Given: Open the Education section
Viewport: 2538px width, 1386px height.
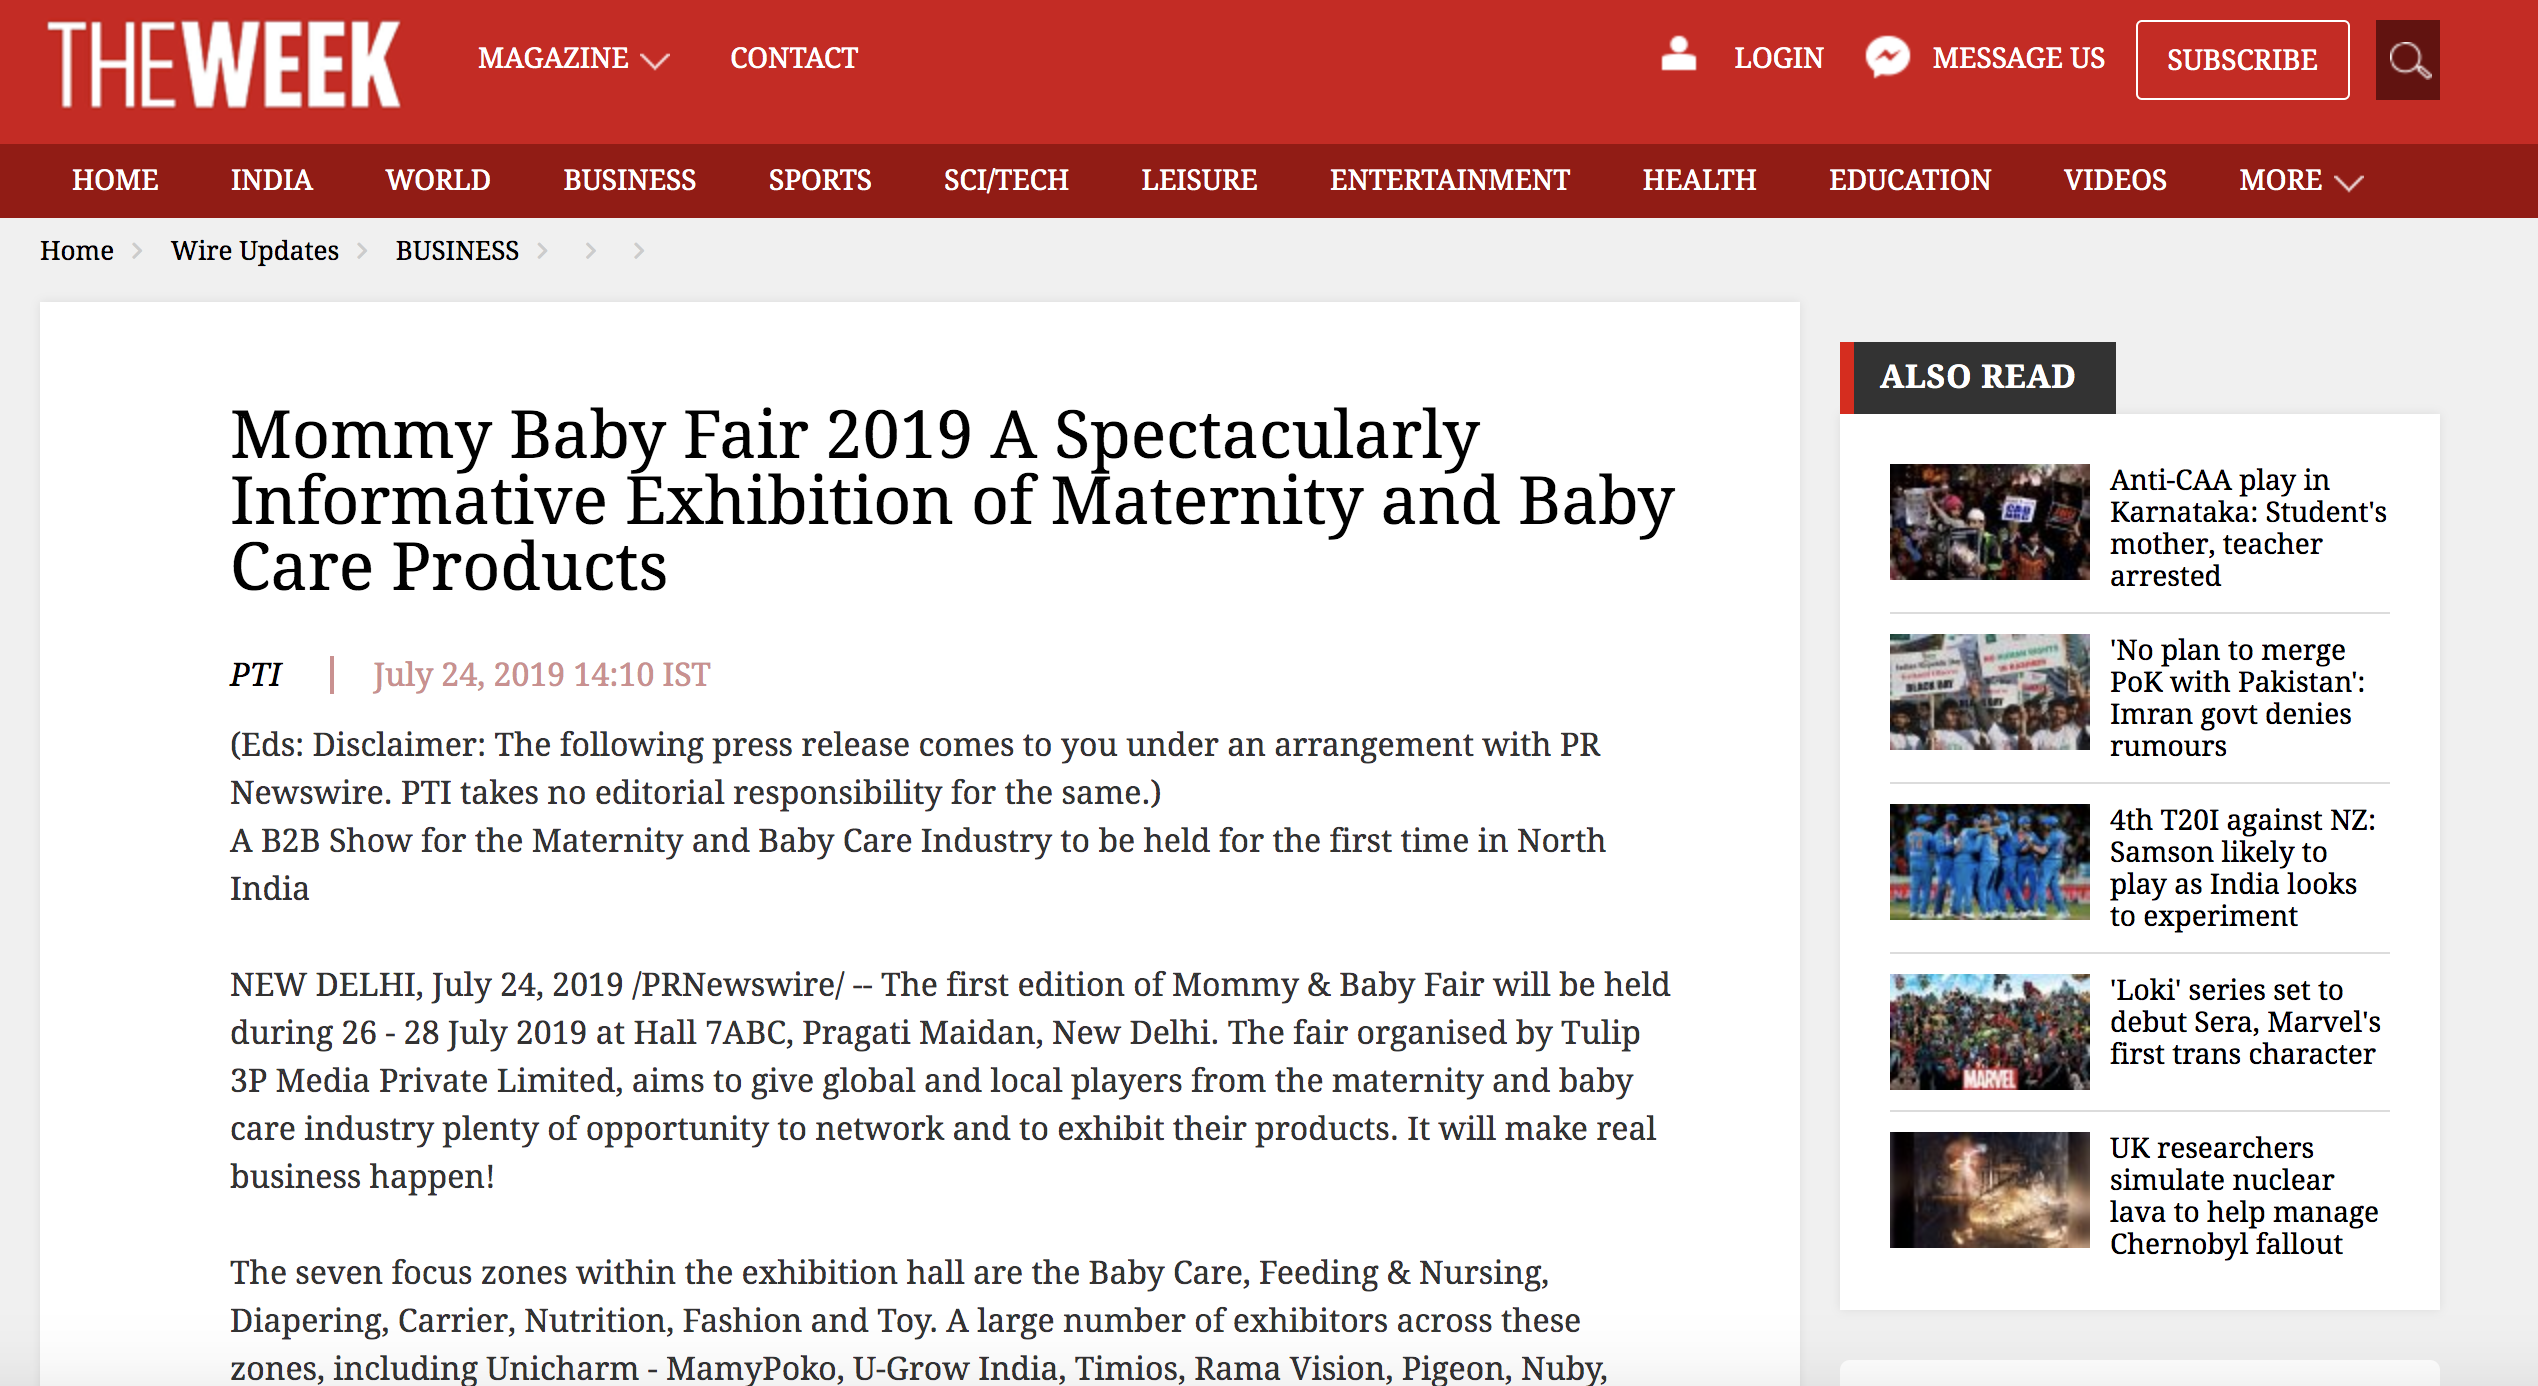Looking at the screenshot, I should [1910, 180].
